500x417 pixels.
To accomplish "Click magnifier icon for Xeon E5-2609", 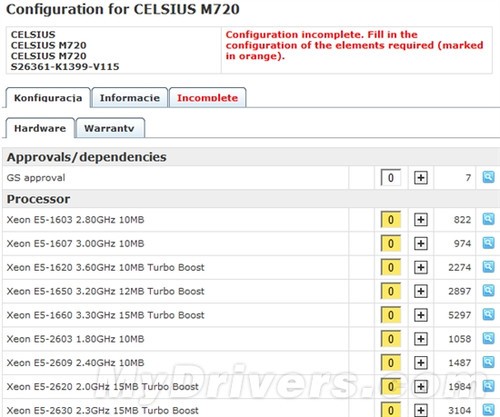I will (x=488, y=362).
